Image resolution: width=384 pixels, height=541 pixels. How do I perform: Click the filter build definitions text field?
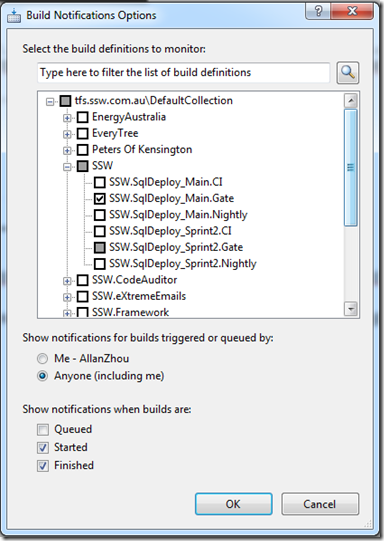184,72
